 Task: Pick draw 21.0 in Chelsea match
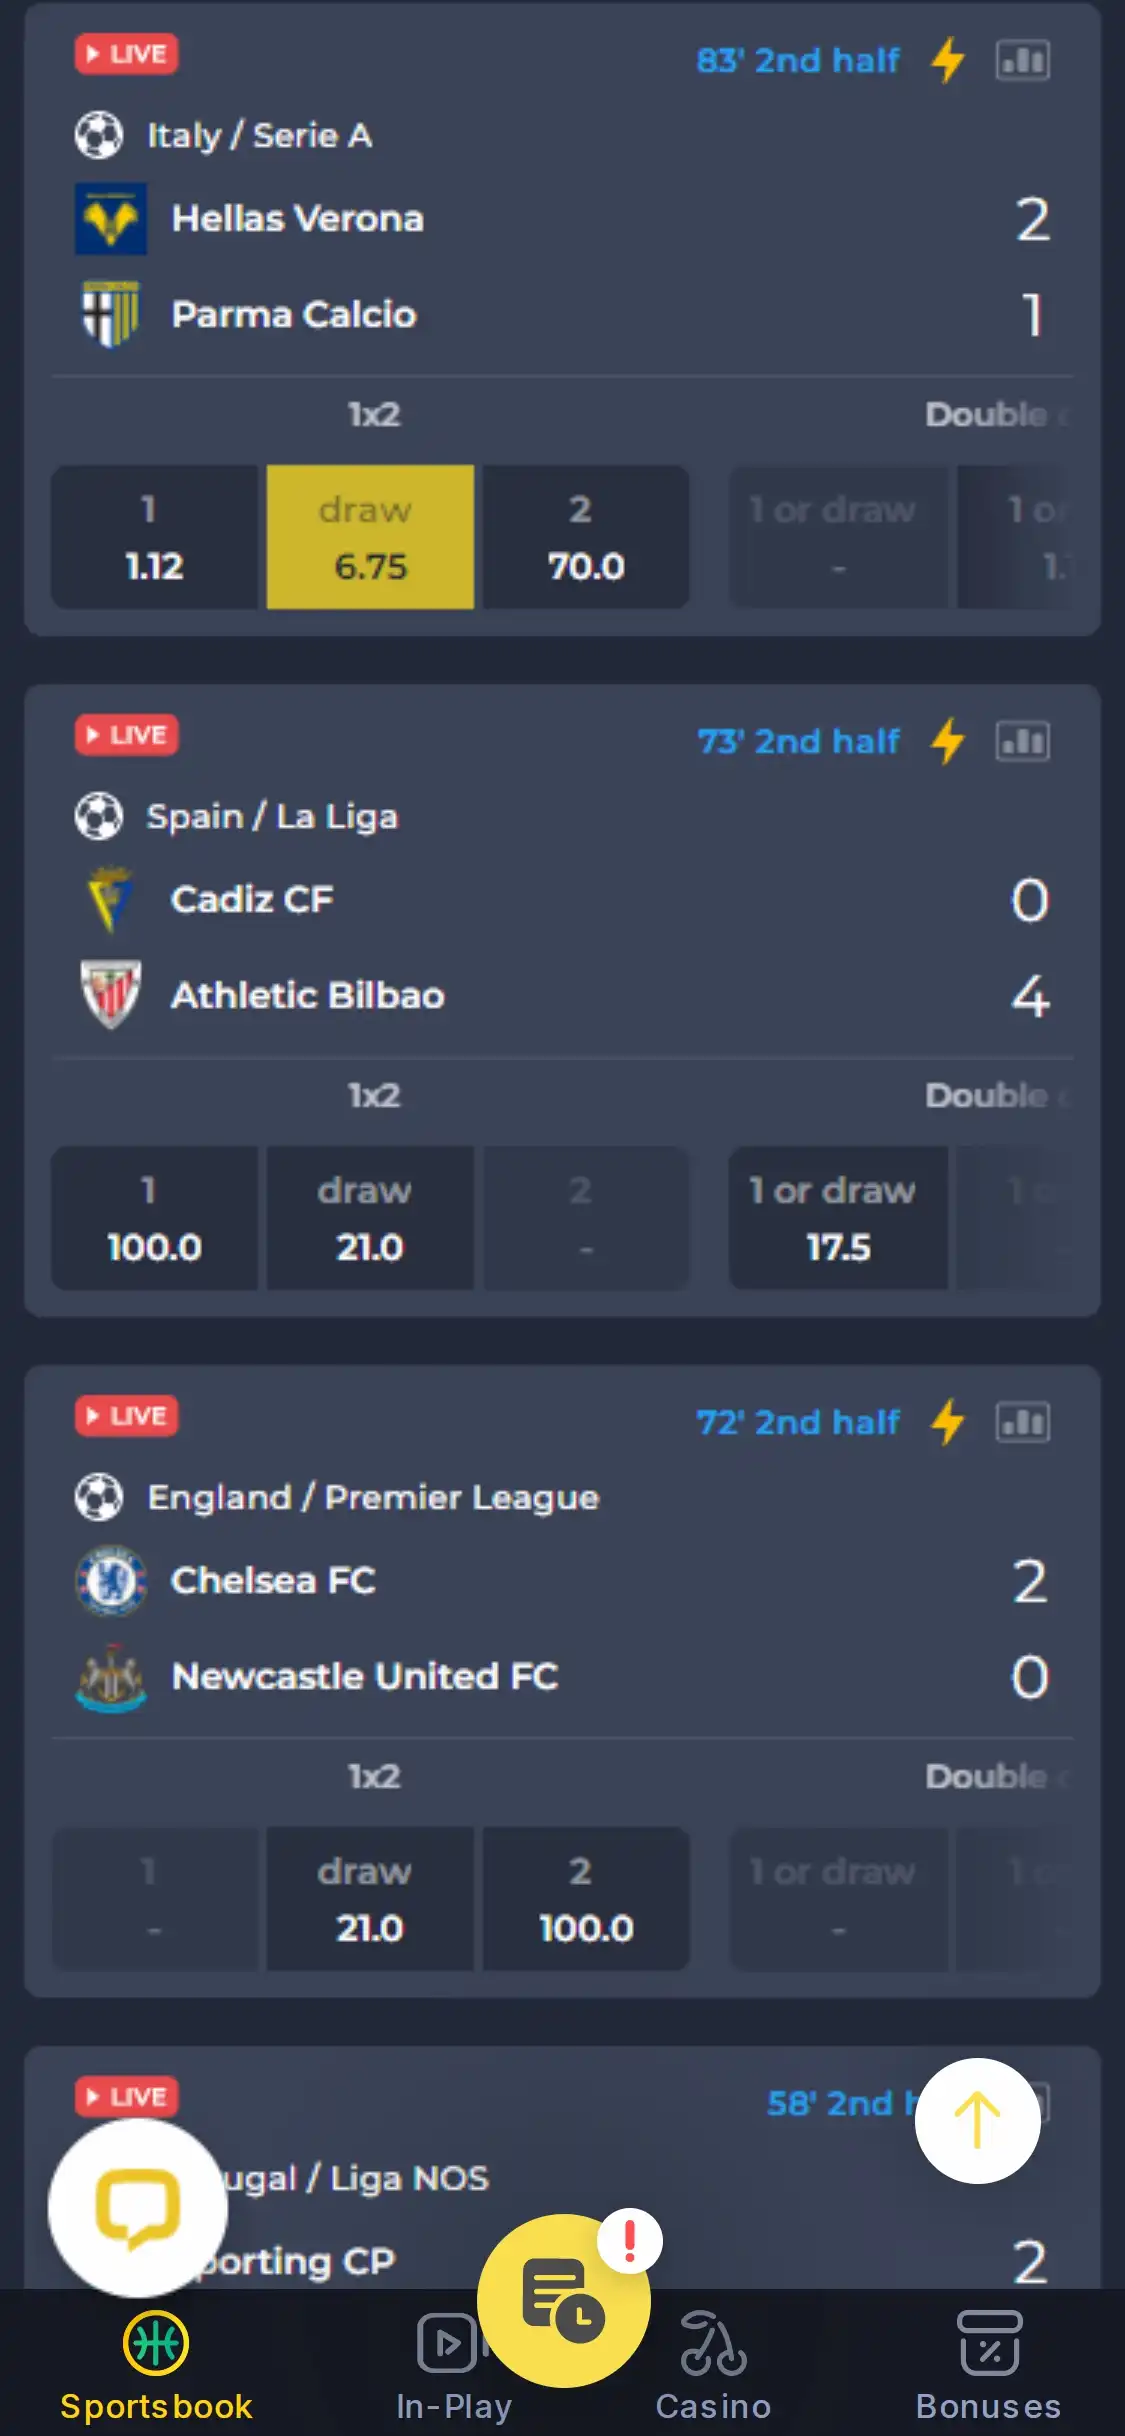pos(370,1899)
